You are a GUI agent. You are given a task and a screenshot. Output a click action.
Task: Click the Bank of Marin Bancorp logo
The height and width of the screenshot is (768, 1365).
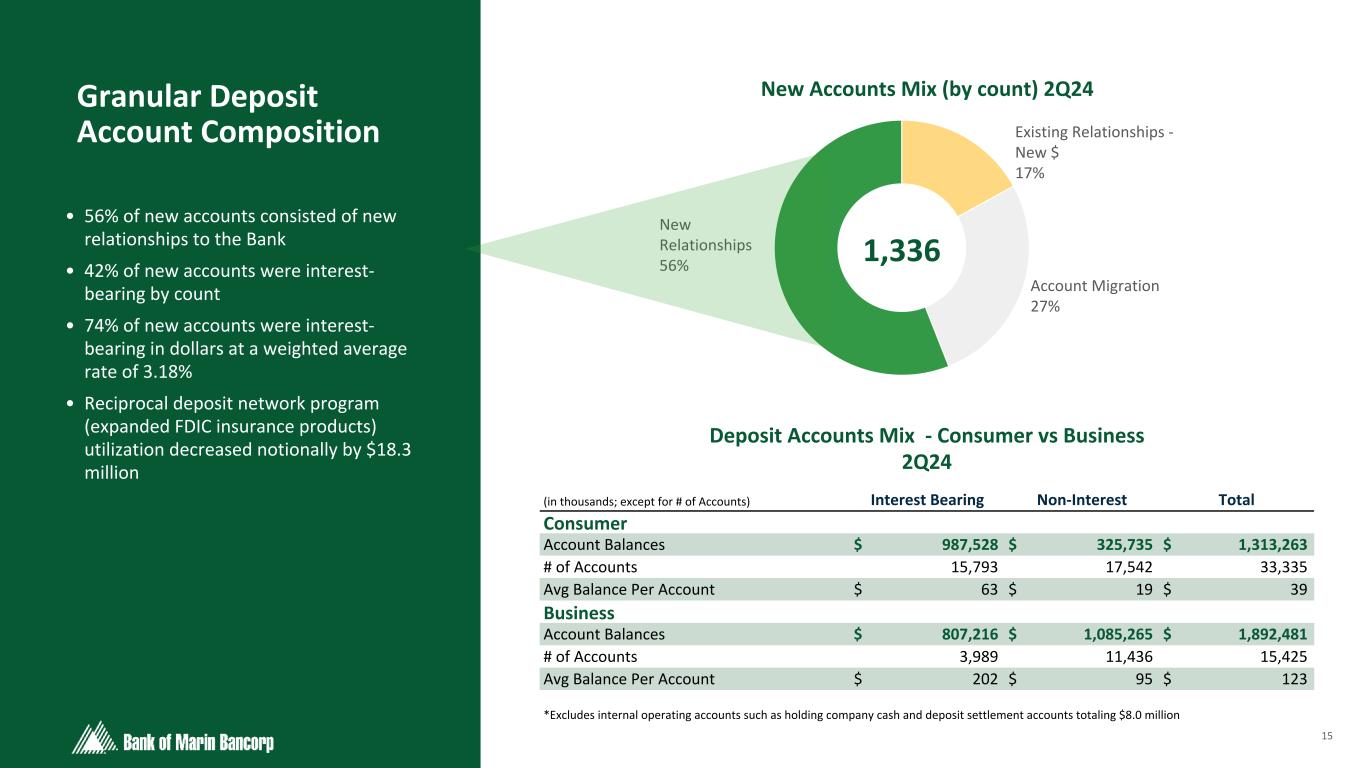pyautogui.click(x=173, y=741)
